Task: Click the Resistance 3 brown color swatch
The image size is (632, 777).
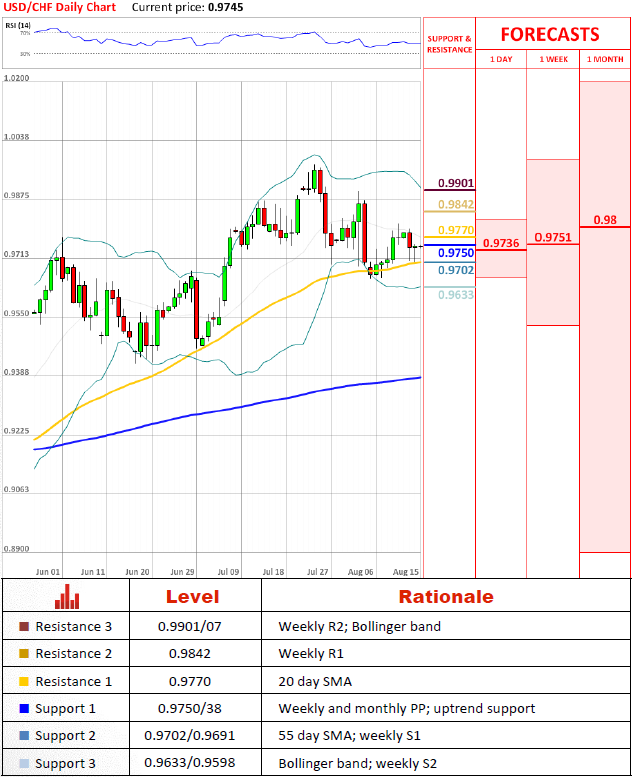Action: pyautogui.click(x=24, y=626)
